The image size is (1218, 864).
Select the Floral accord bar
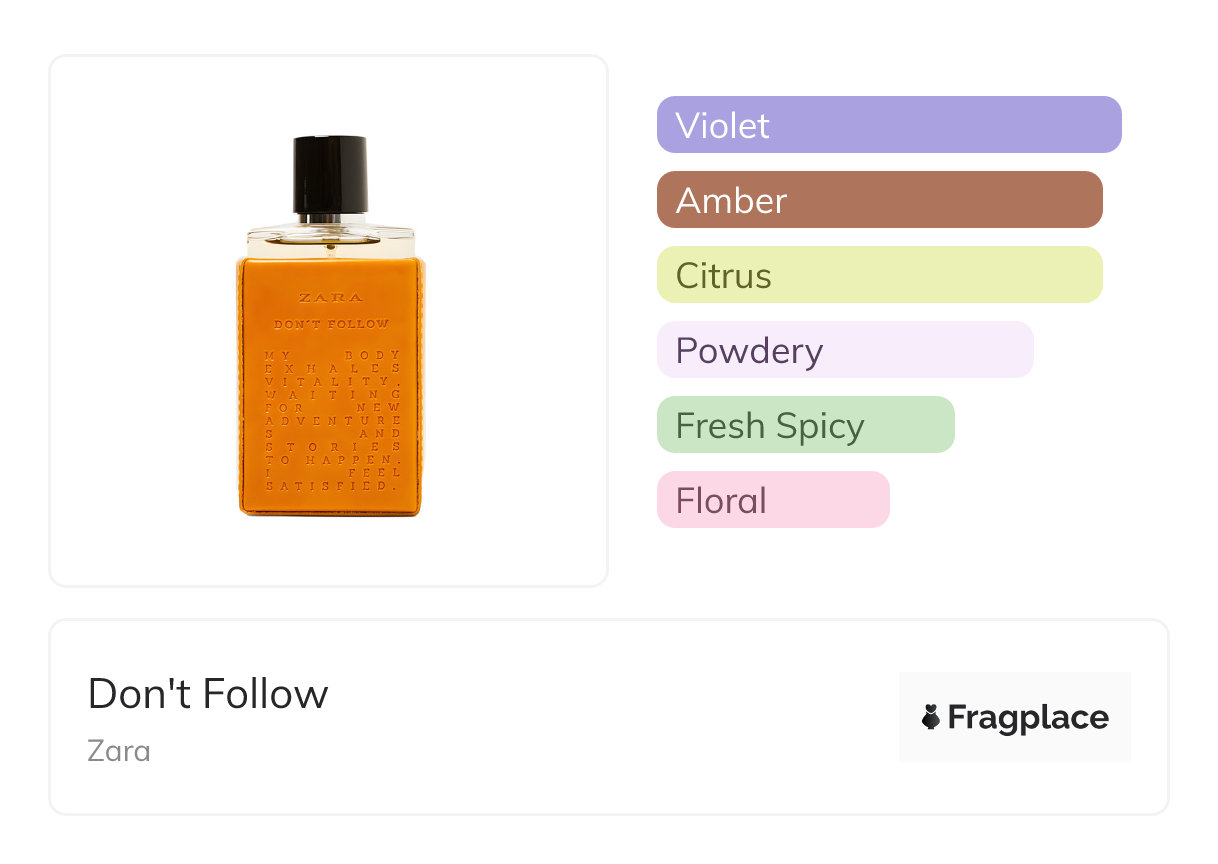(x=773, y=500)
